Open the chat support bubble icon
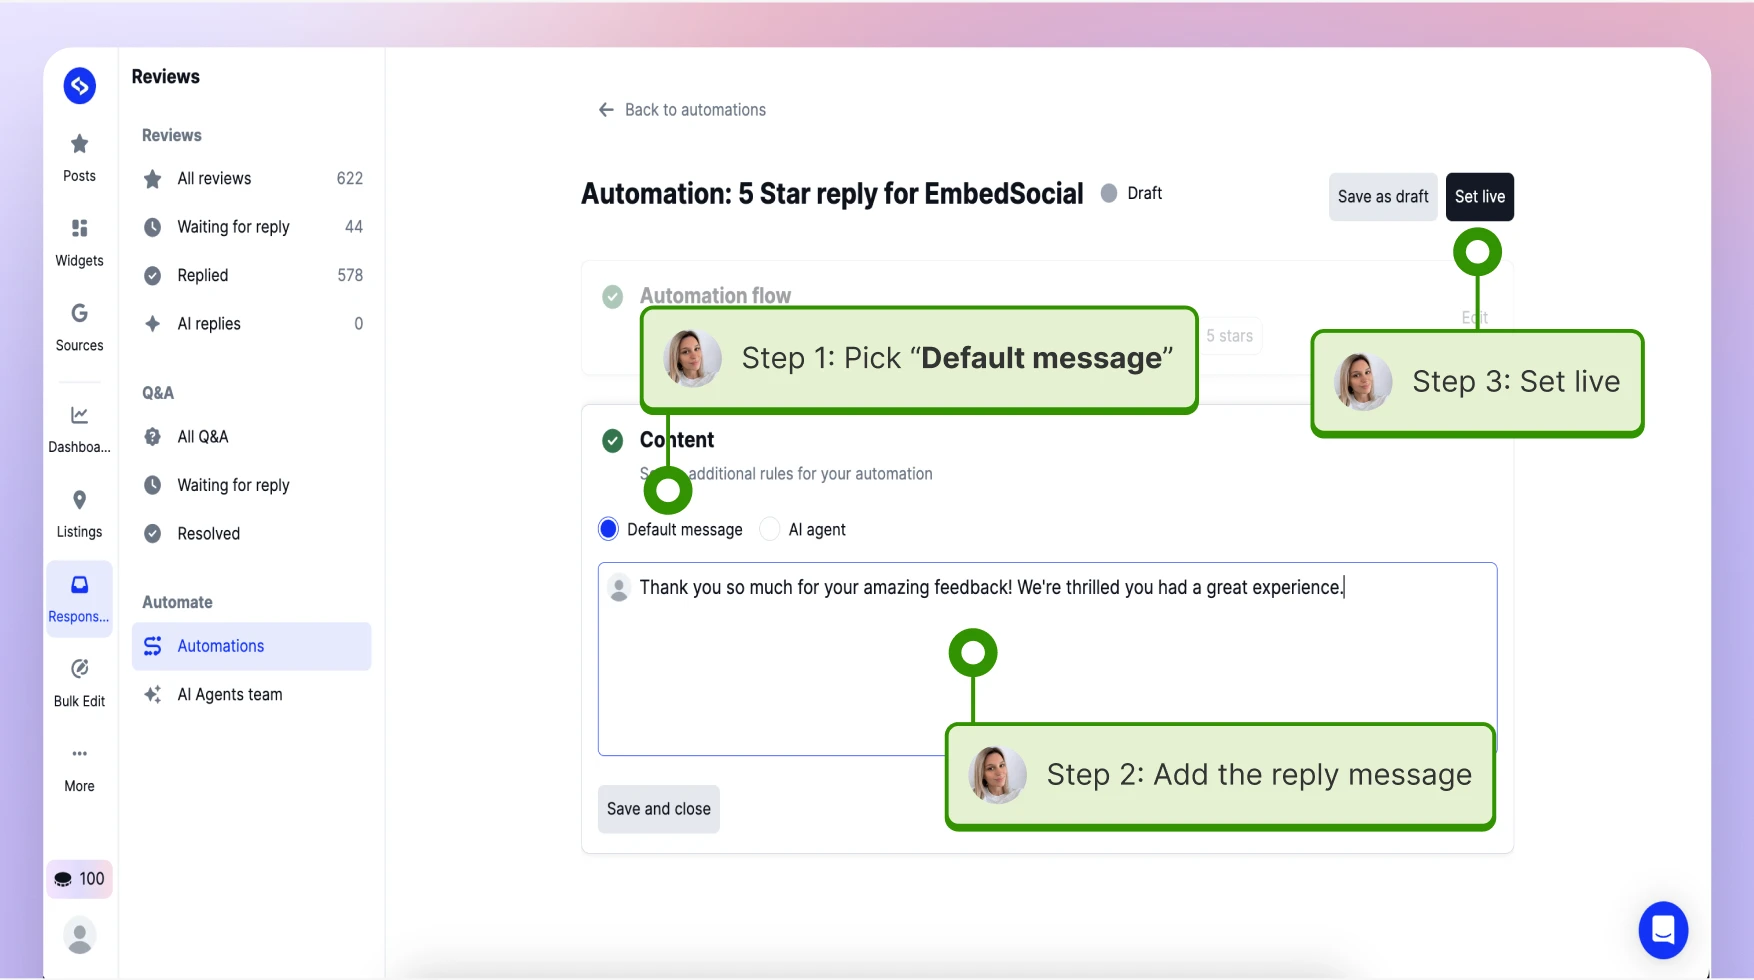The image size is (1754, 980). [1663, 930]
